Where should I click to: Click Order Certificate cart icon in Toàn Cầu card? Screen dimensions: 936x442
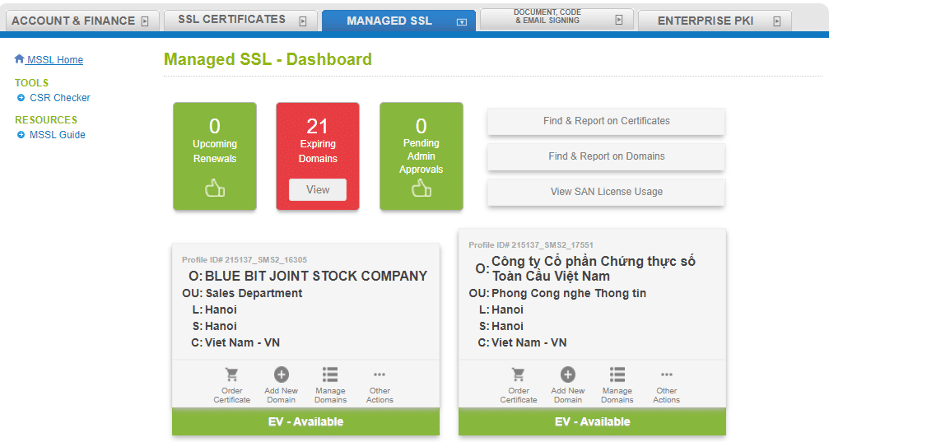click(518, 375)
